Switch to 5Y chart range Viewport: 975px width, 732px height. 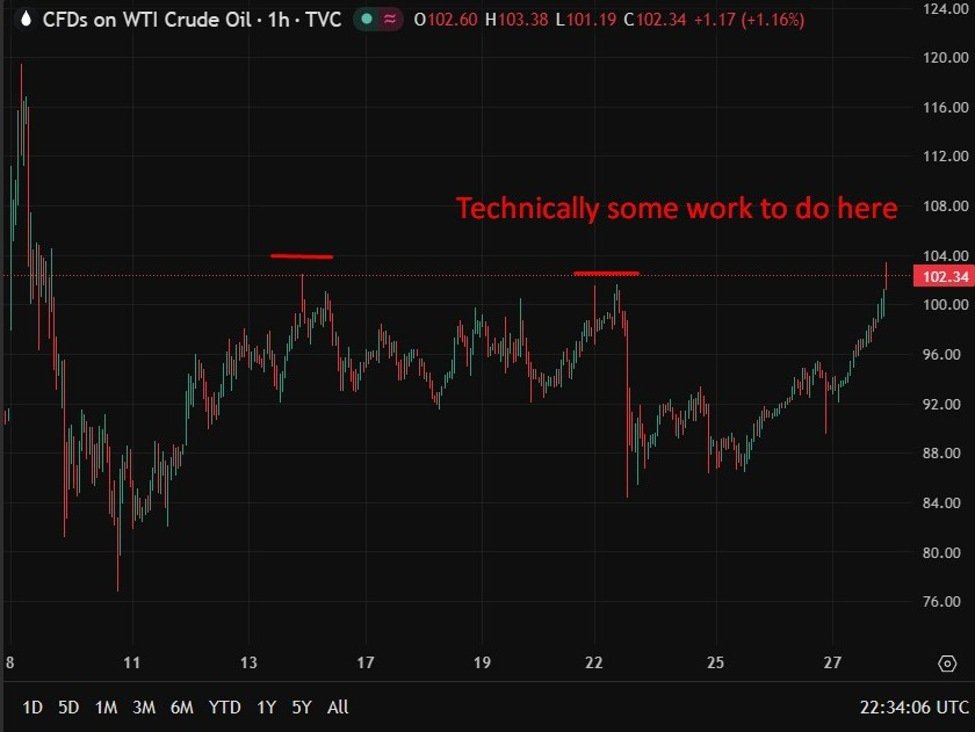(x=302, y=707)
